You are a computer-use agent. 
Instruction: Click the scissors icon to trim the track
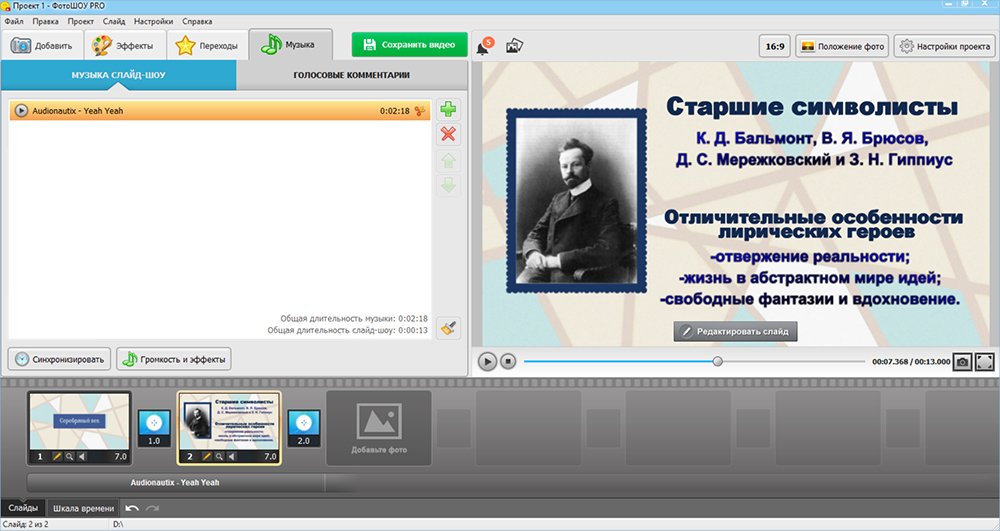[x=420, y=110]
